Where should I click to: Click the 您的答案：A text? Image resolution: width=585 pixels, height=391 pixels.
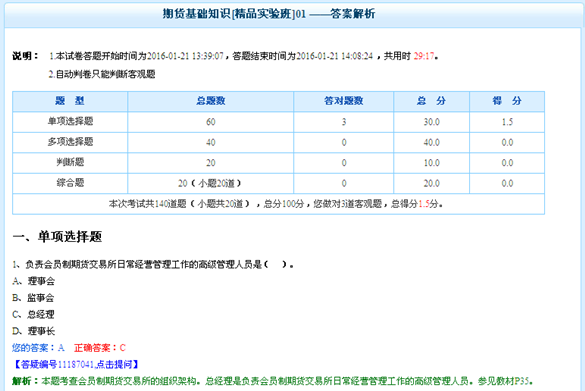38,348
